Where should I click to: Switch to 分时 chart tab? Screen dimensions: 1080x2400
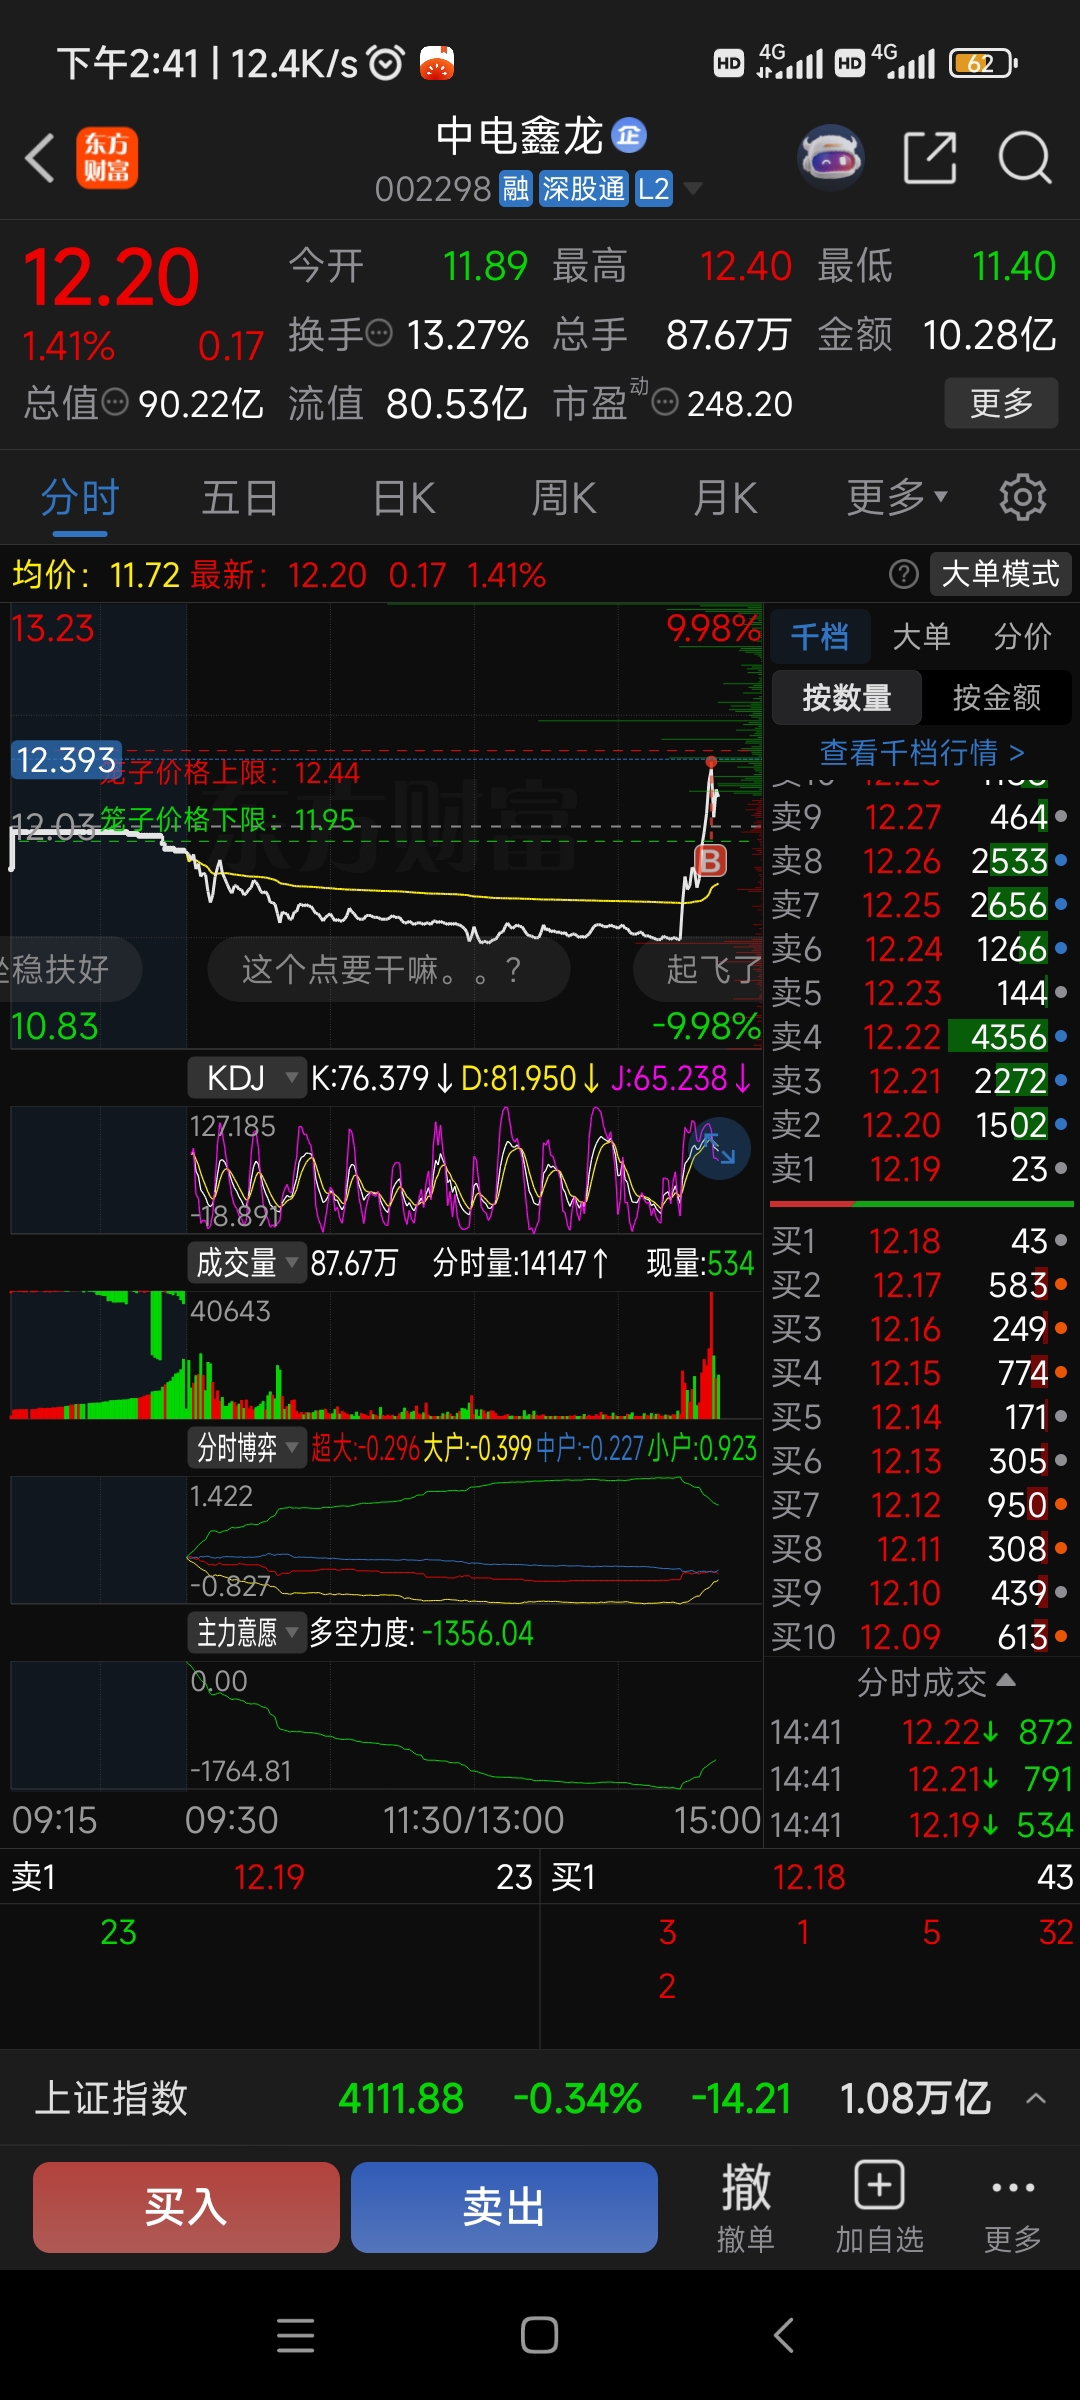(x=80, y=497)
